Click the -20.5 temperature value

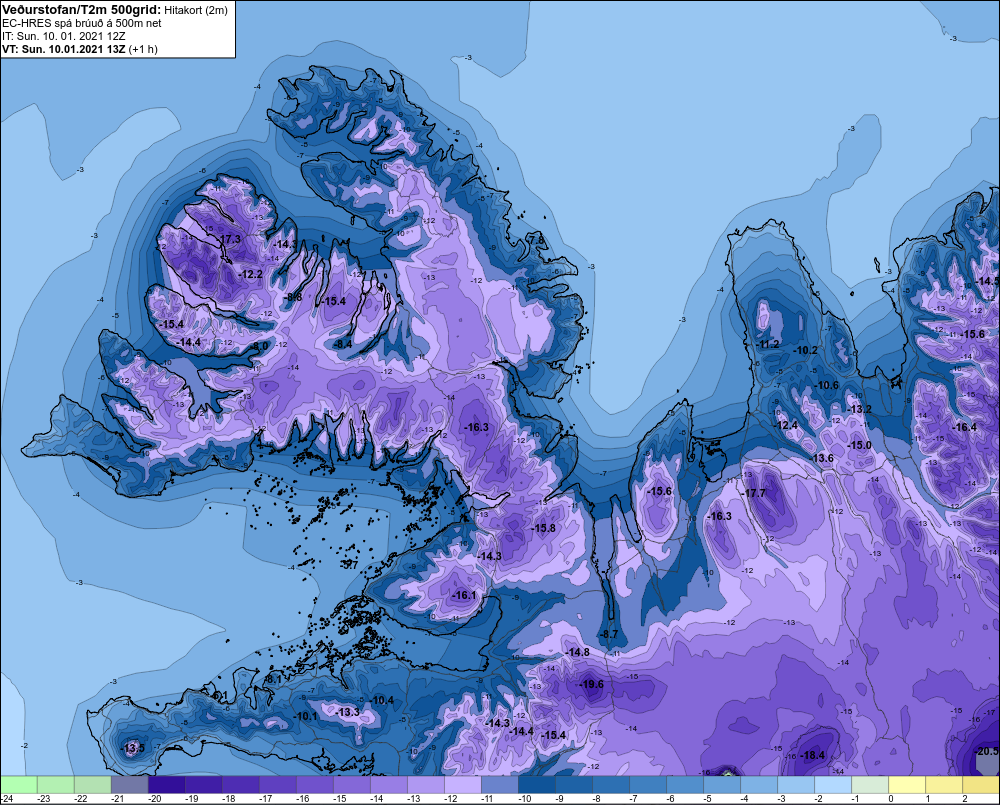click(x=987, y=751)
